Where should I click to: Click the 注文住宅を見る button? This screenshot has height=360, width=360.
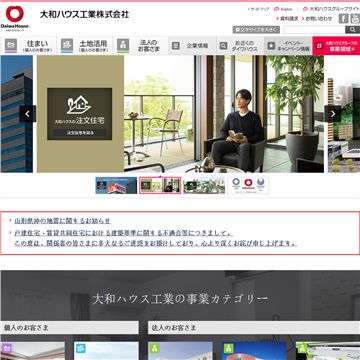pyautogui.click(x=80, y=133)
